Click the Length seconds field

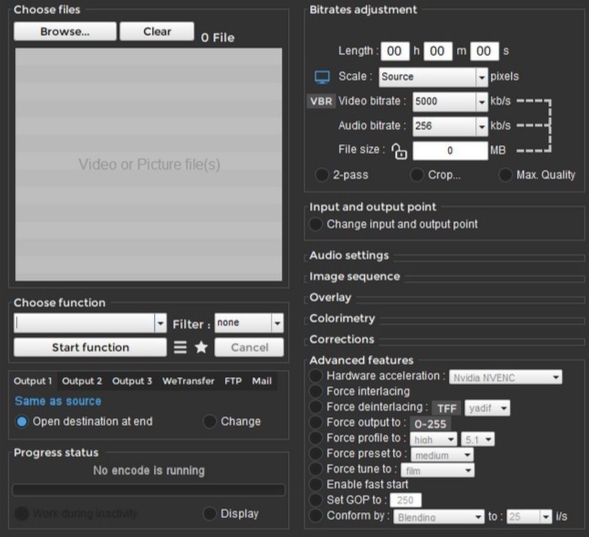click(x=485, y=51)
